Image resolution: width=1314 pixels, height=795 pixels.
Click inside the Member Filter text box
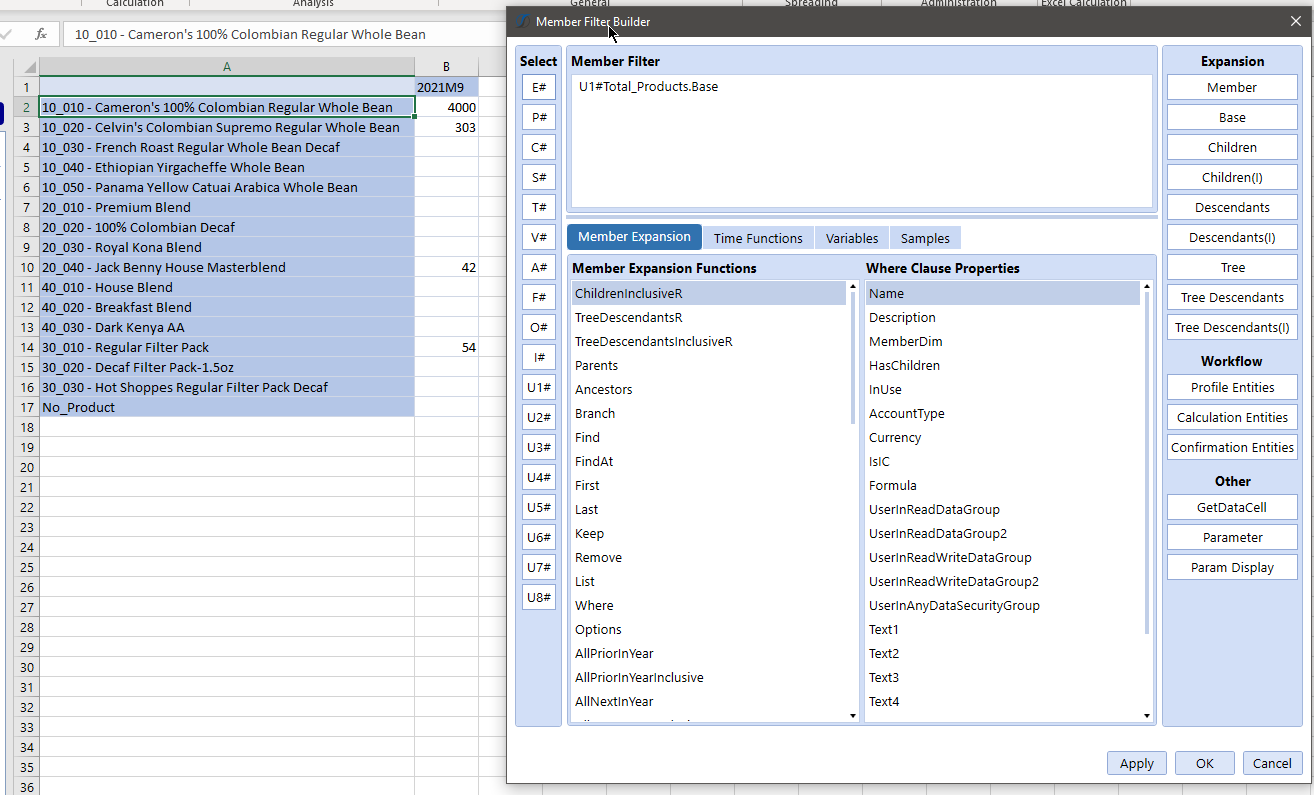click(861, 141)
